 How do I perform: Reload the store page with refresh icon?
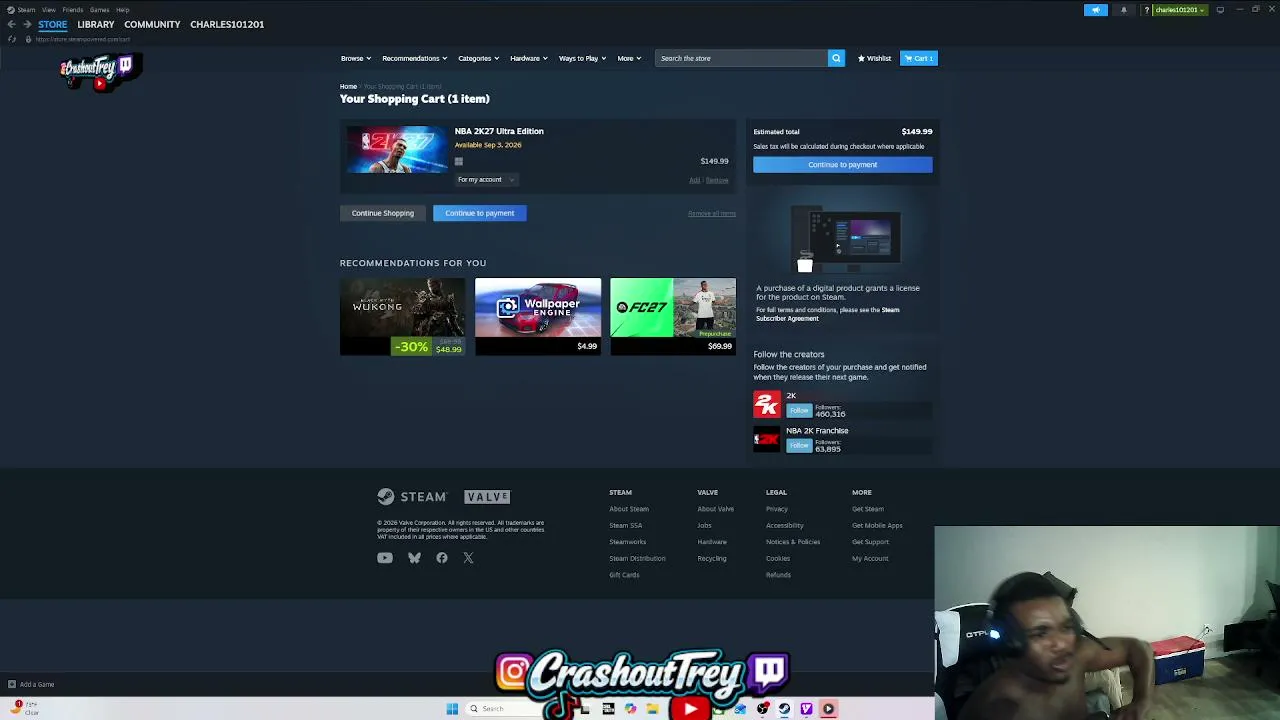click(12, 39)
